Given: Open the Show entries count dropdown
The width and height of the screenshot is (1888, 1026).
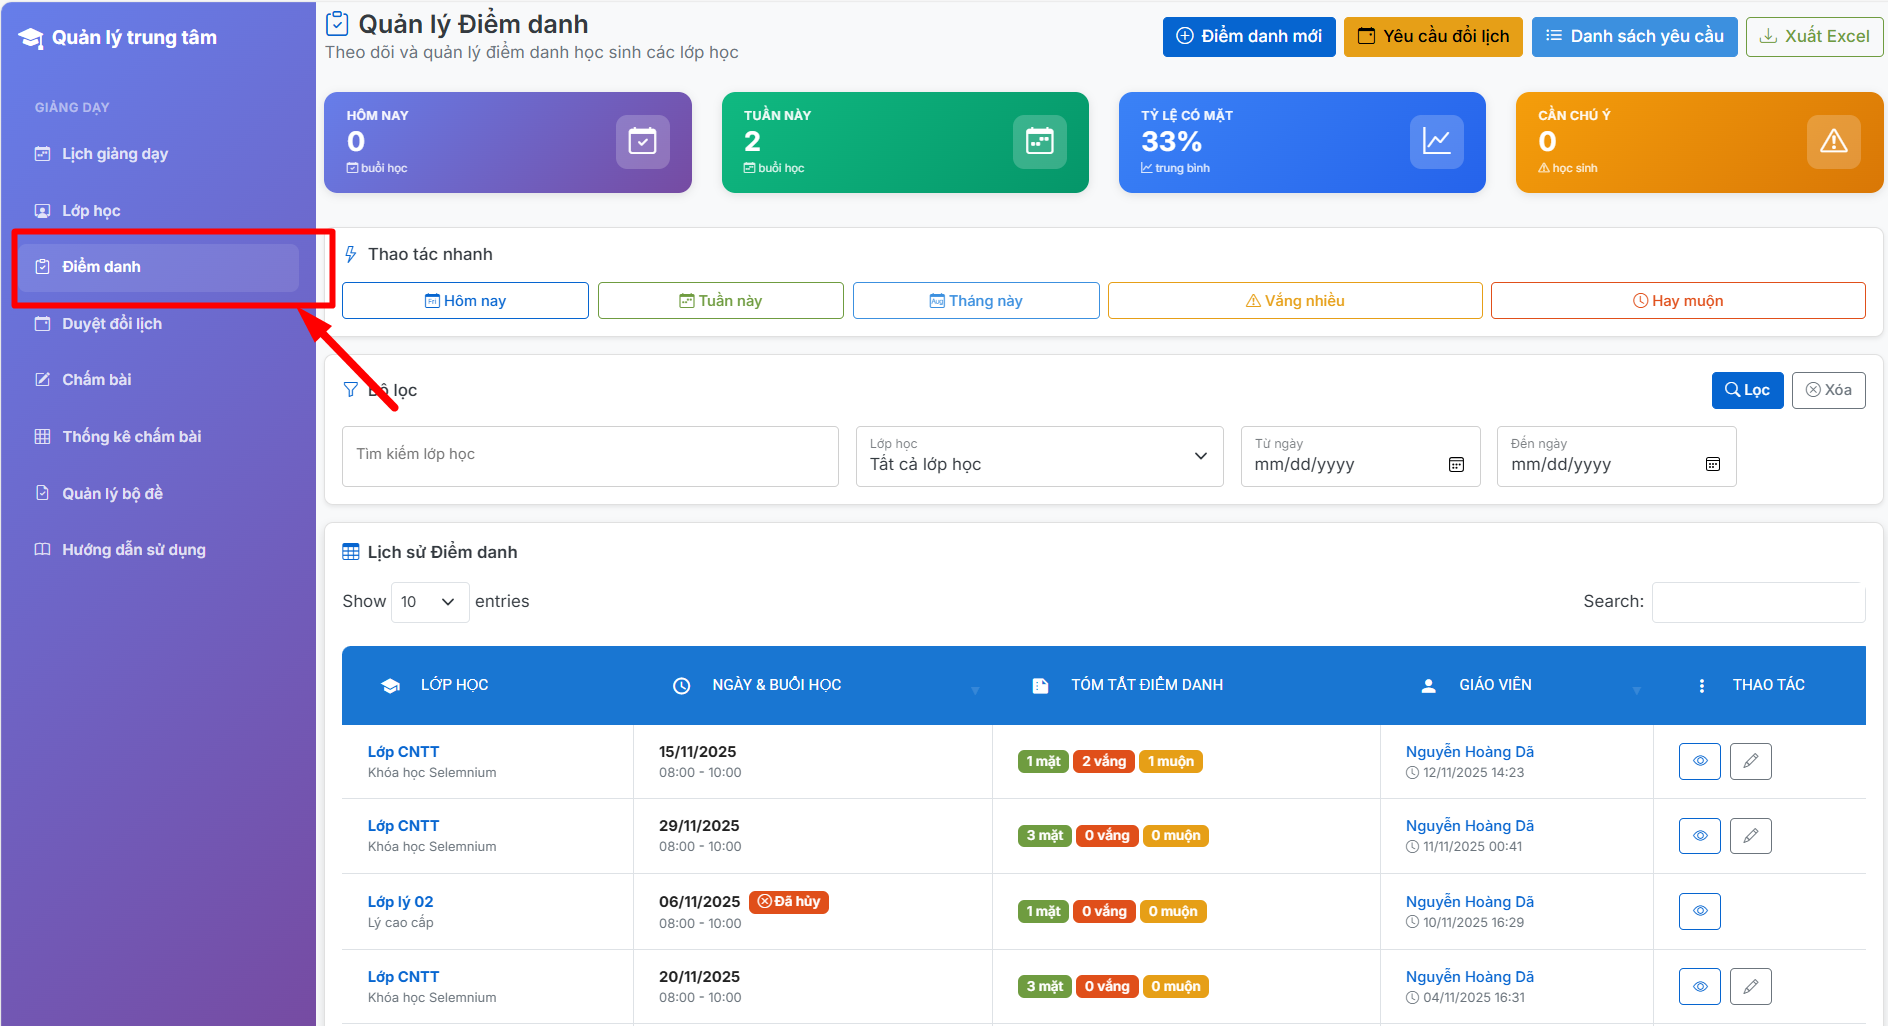Looking at the screenshot, I should click(429, 602).
